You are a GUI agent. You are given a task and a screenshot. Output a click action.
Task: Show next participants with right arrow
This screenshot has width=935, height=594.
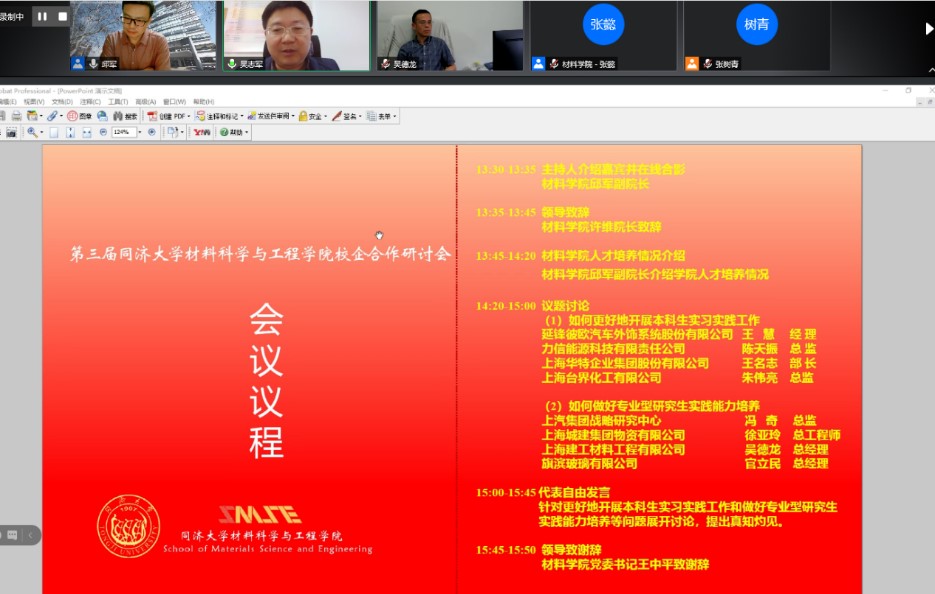click(x=929, y=29)
